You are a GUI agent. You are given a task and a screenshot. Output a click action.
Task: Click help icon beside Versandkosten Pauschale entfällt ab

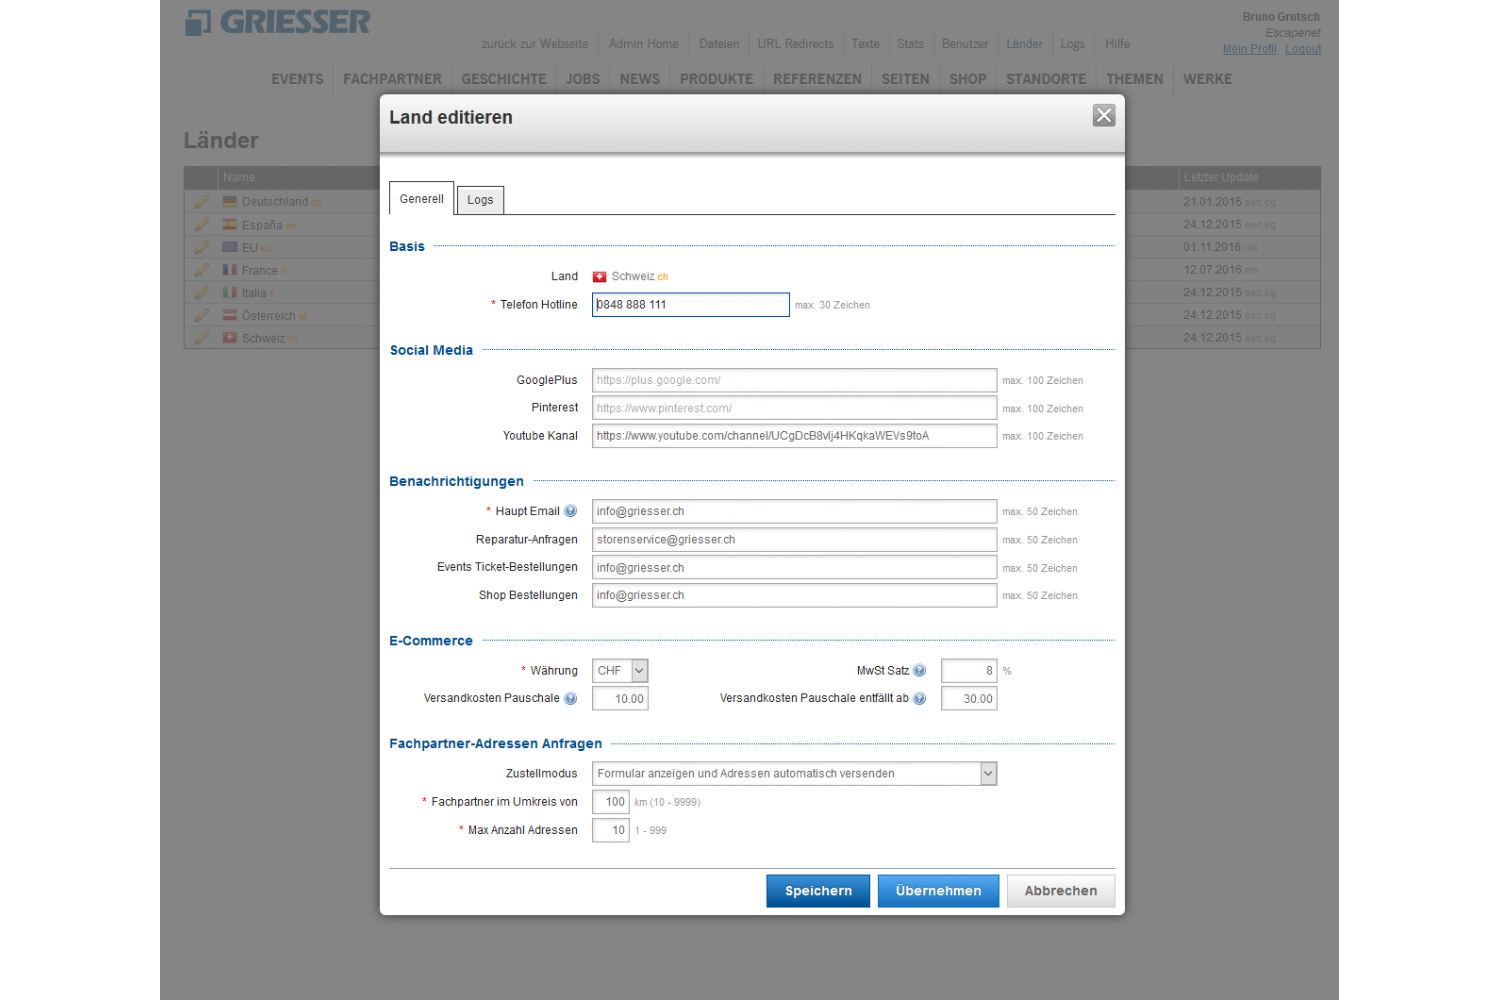pyautogui.click(x=919, y=699)
